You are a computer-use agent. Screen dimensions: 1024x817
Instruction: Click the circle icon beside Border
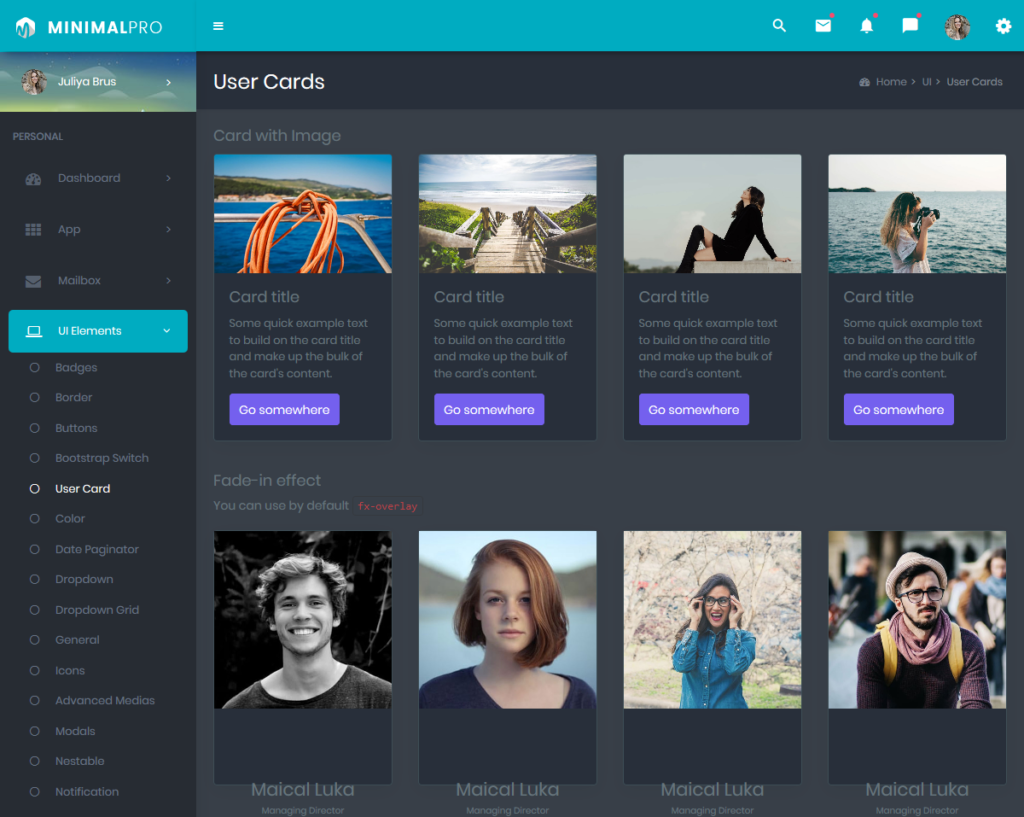(35, 398)
